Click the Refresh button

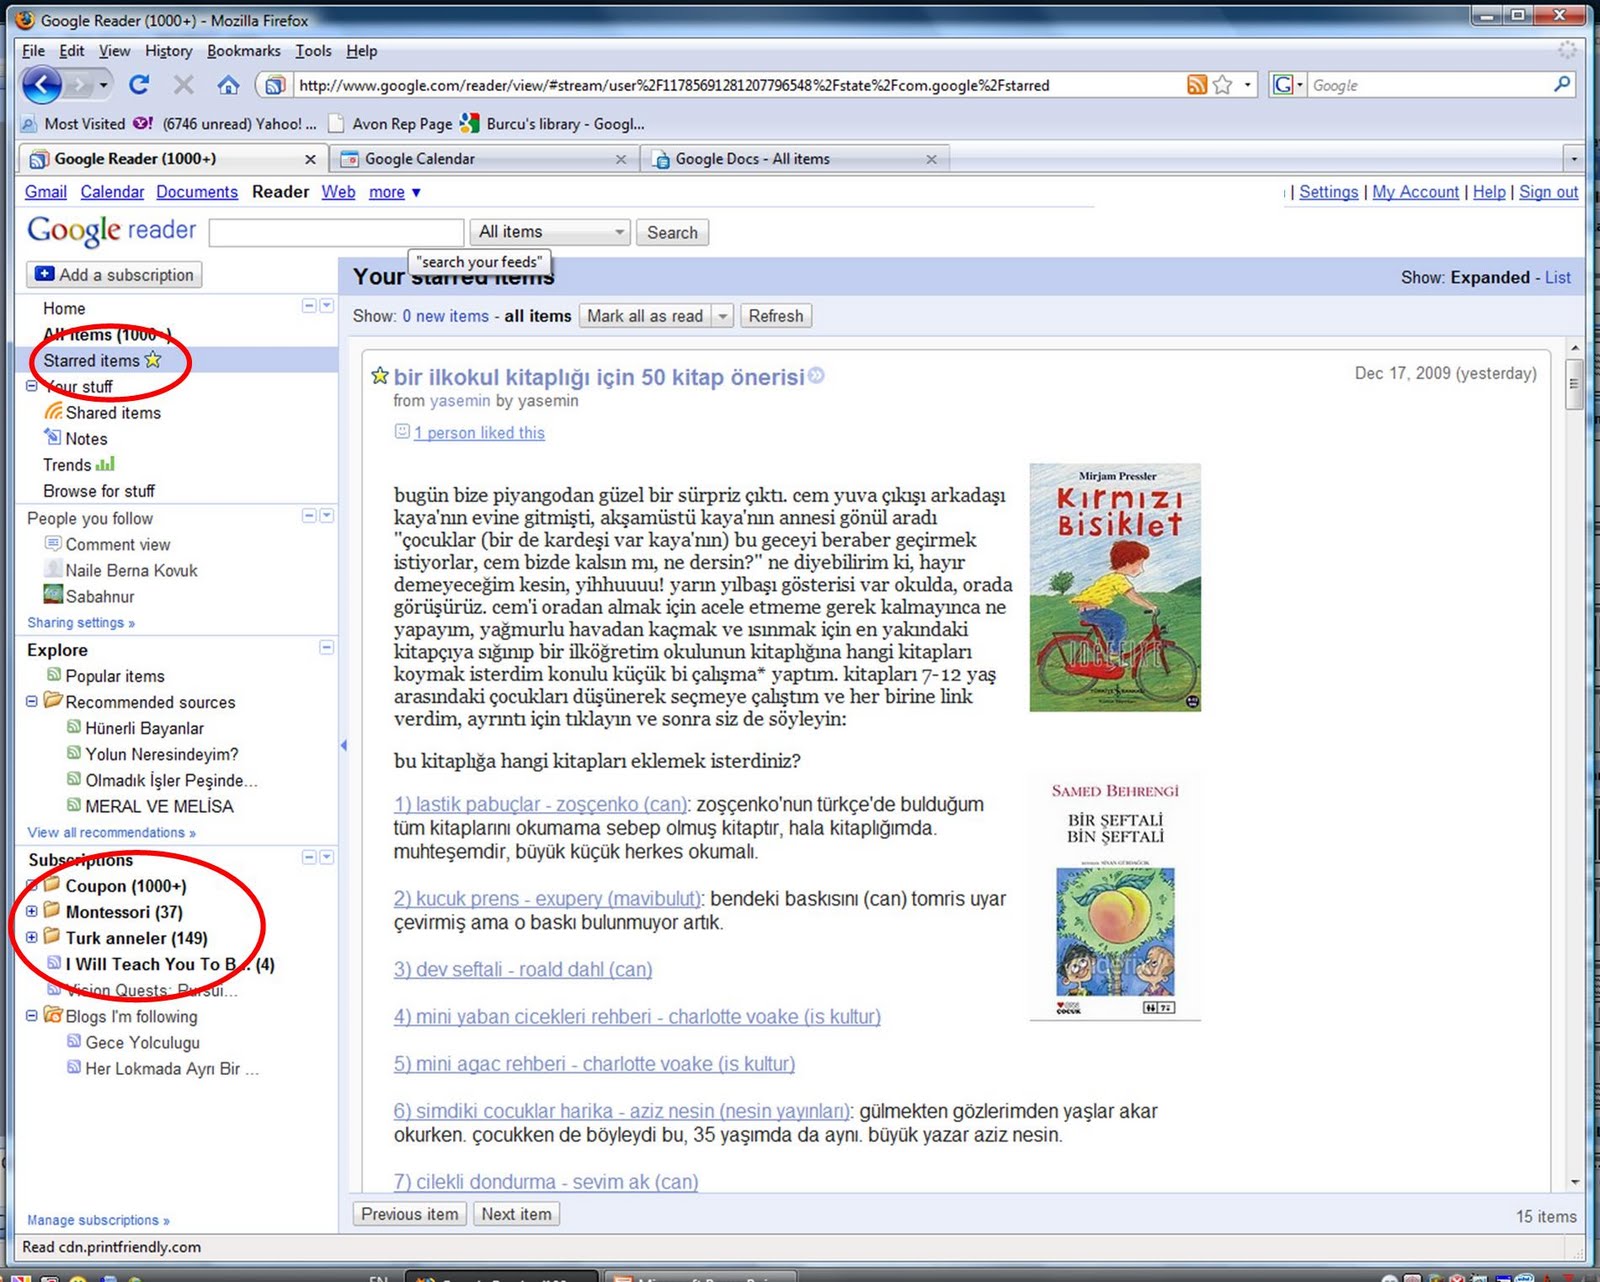point(776,316)
